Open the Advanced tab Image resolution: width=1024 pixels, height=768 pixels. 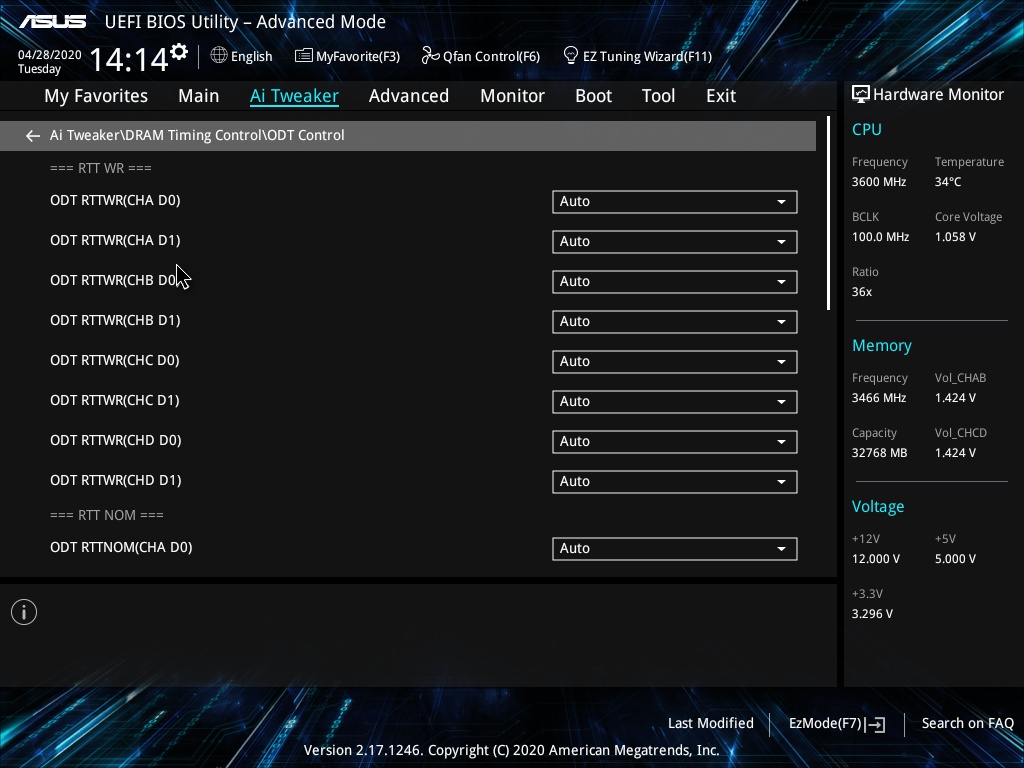tap(409, 96)
